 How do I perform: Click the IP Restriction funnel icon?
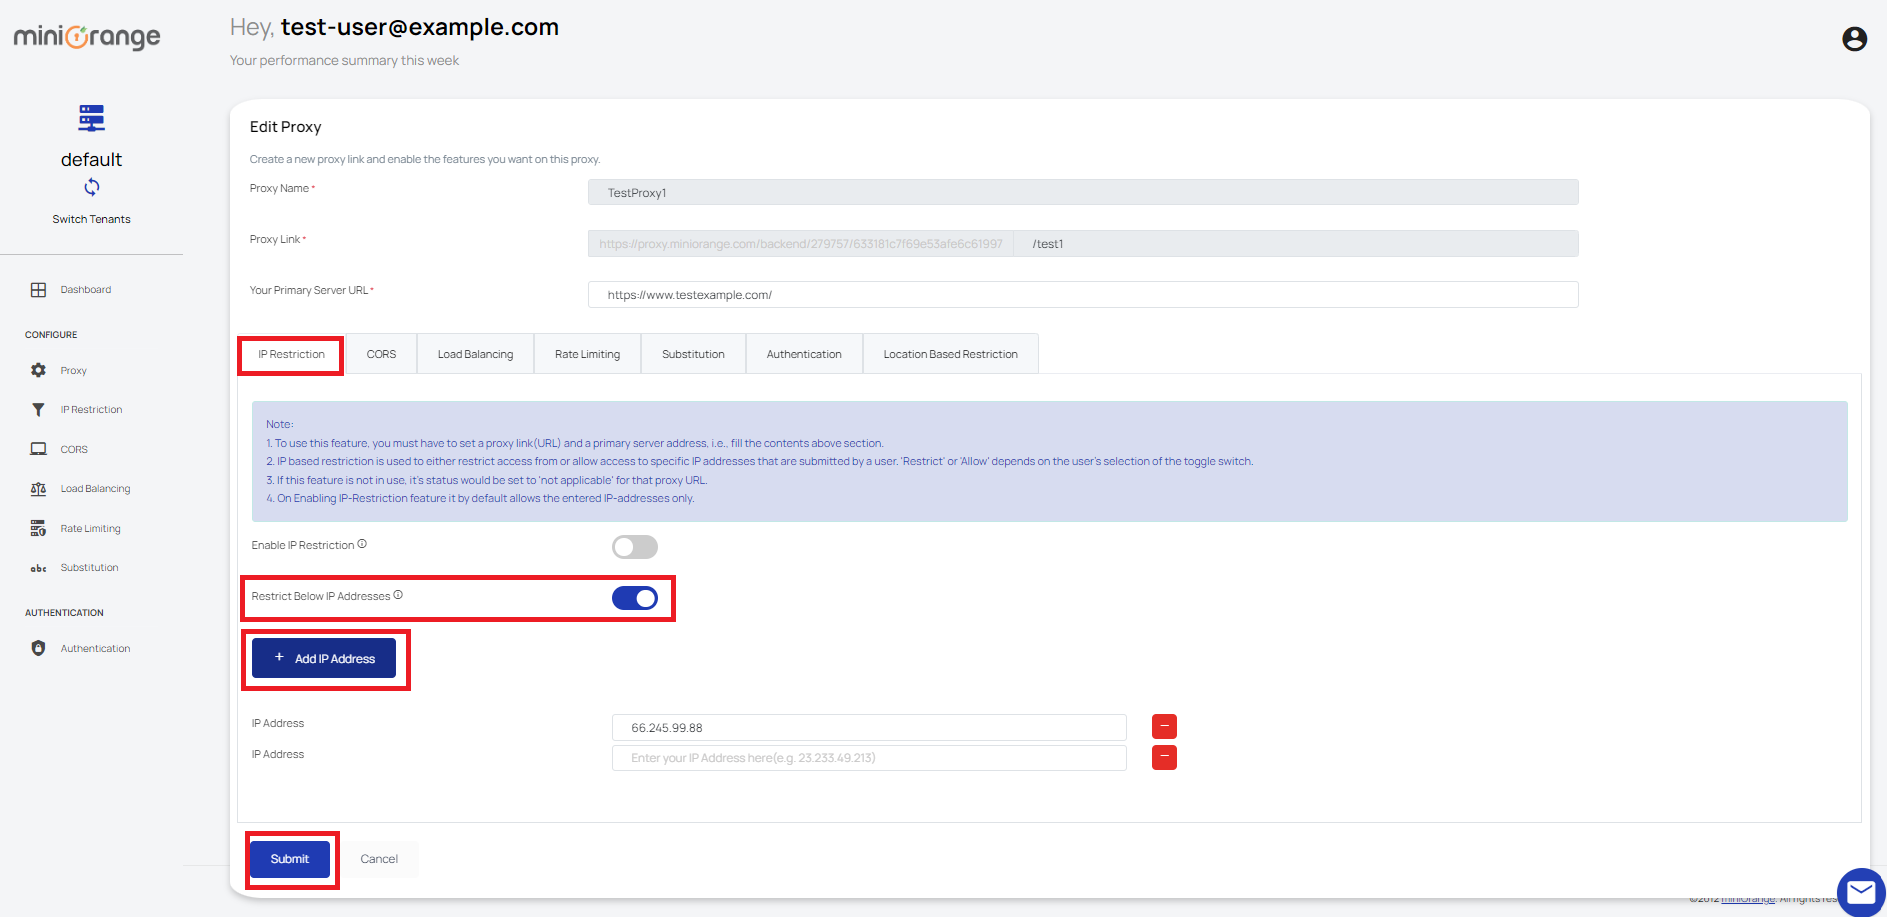pos(38,410)
